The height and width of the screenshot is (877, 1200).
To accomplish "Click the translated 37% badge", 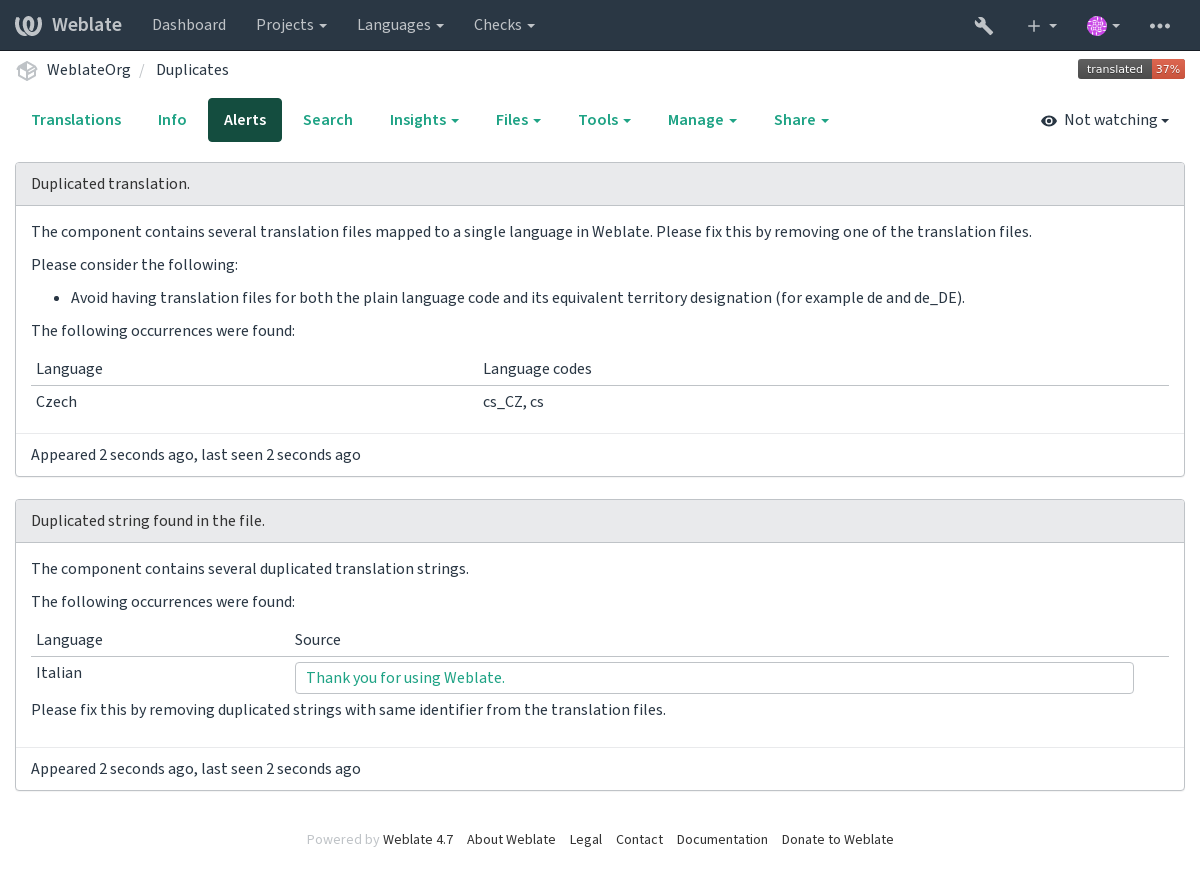I will [x=1131, y=69].
